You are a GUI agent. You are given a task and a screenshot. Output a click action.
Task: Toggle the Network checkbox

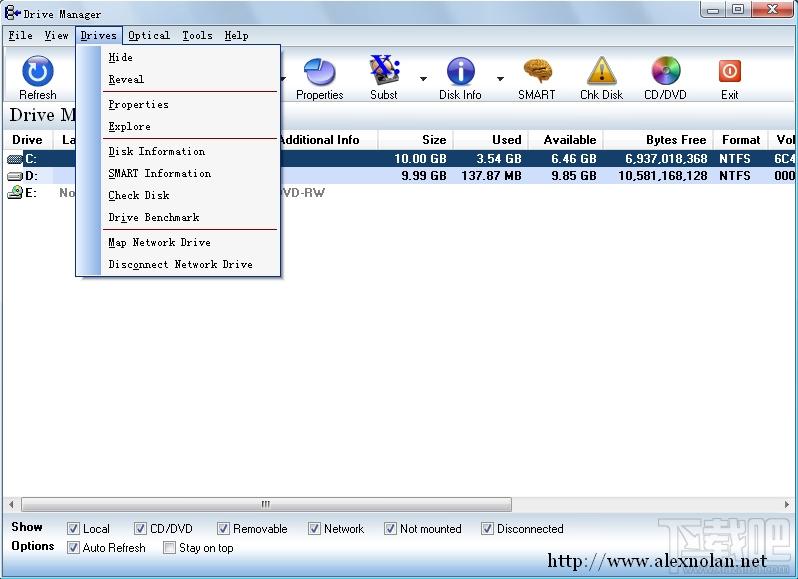(x=315, y=529)
